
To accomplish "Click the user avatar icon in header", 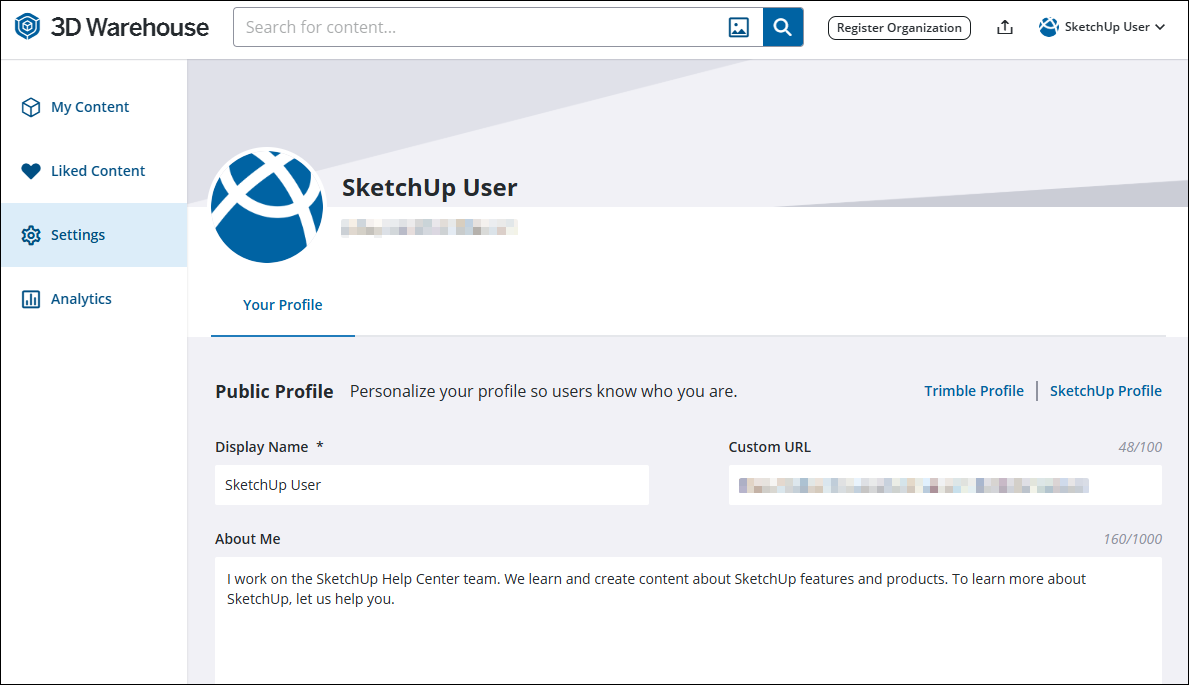I will (1049, 27).
